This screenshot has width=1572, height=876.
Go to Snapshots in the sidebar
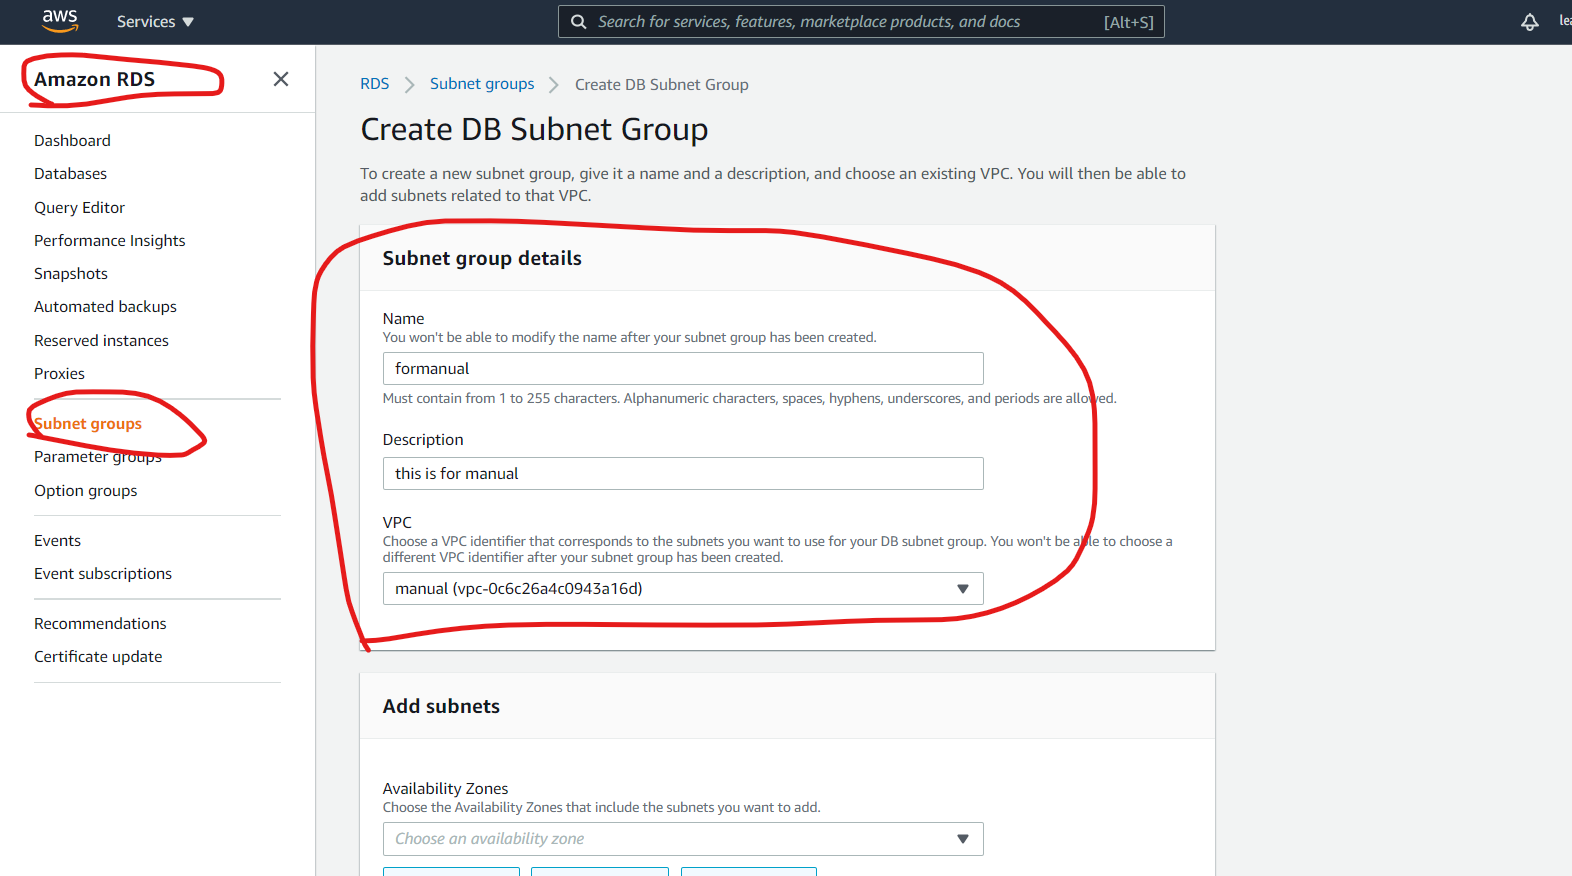[x=71, y=274]
